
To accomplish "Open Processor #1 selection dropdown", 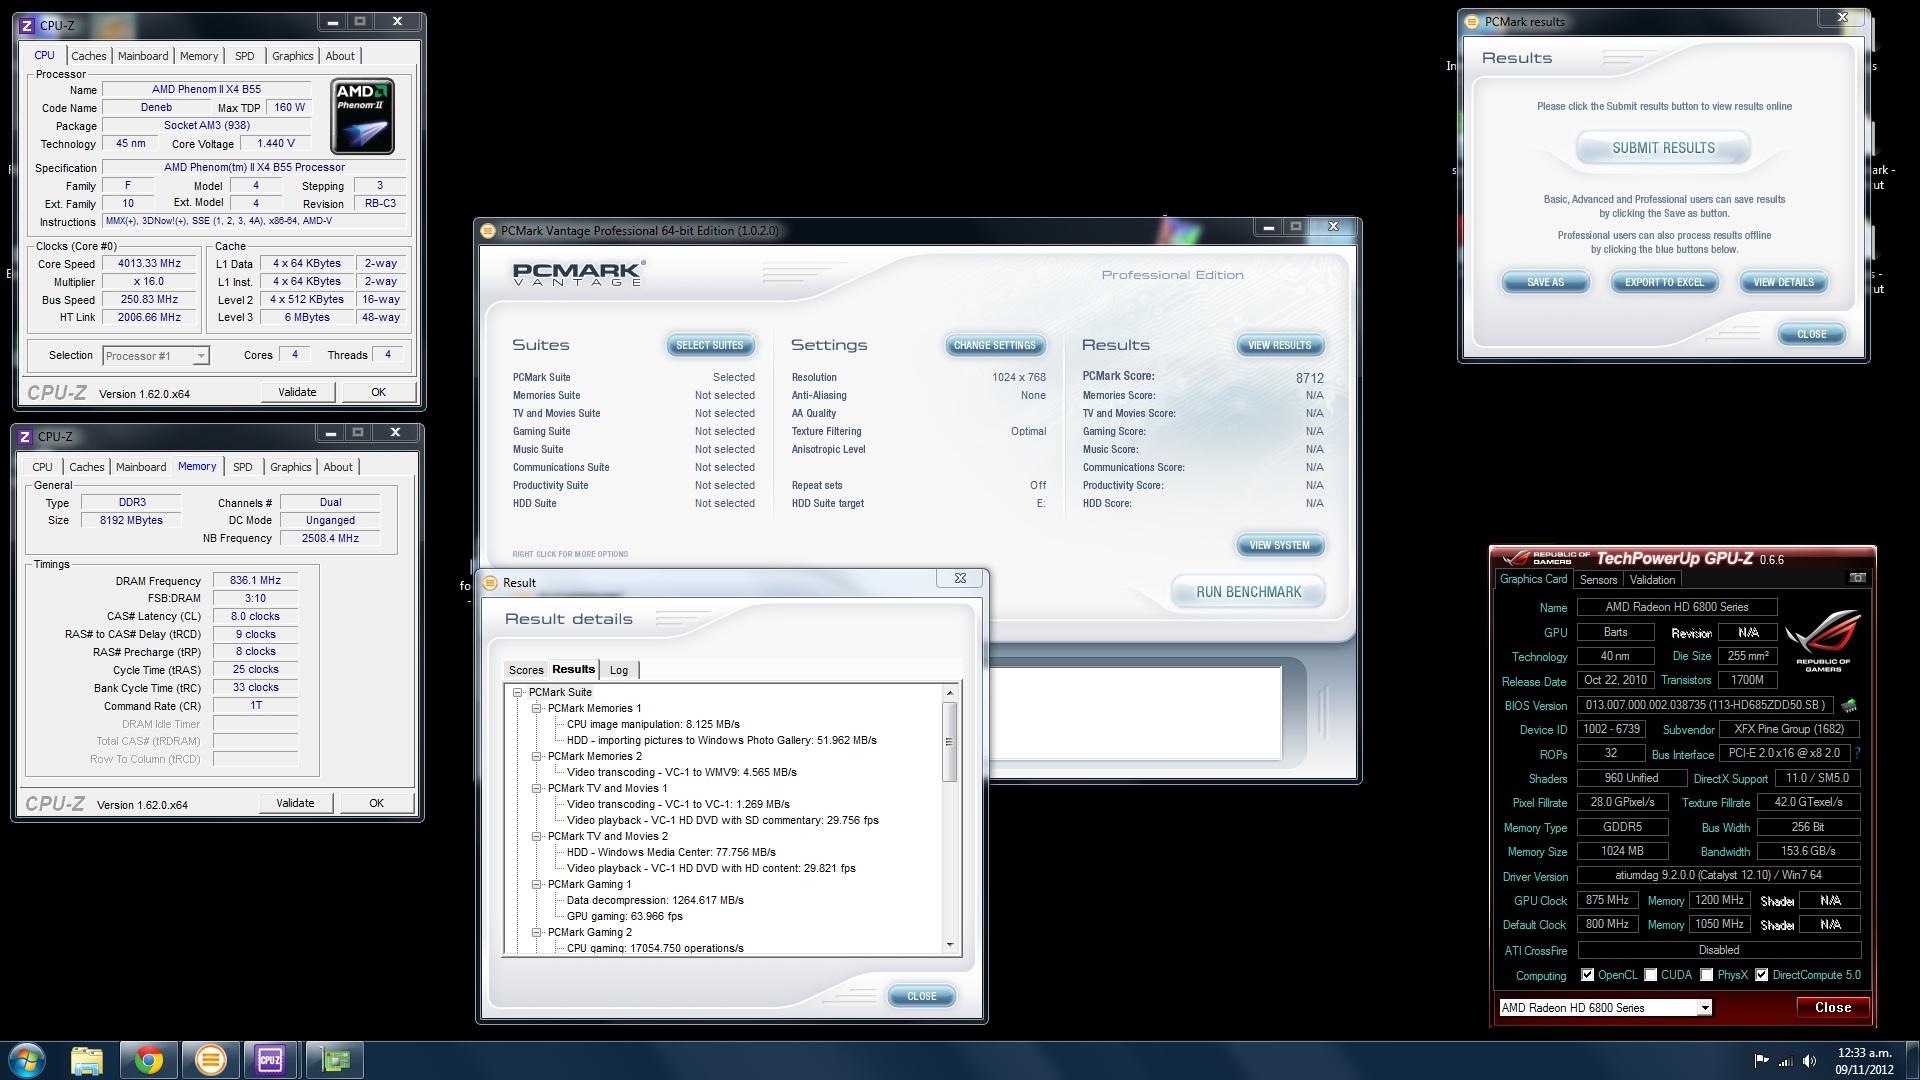I will point(201,356).
